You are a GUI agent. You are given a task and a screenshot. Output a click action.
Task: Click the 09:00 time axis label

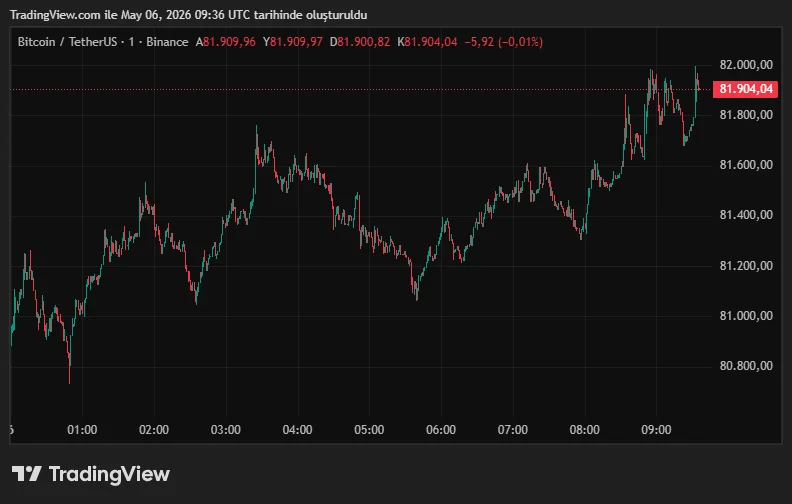657,430
